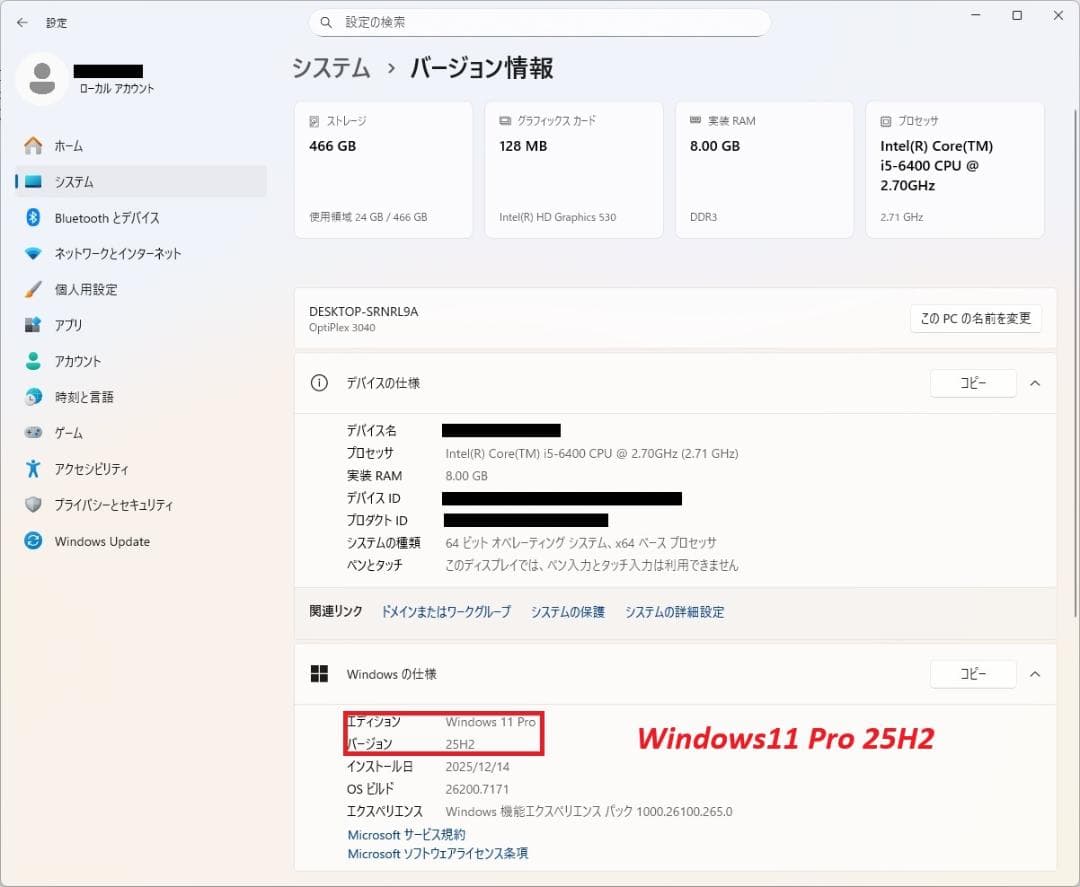
Task: Click the アカウント person icon
Action: 33,361
